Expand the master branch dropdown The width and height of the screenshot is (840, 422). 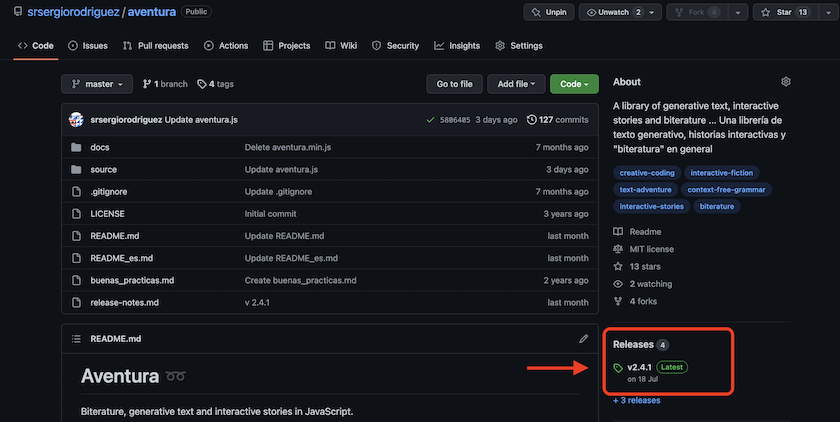pos(97,84)
